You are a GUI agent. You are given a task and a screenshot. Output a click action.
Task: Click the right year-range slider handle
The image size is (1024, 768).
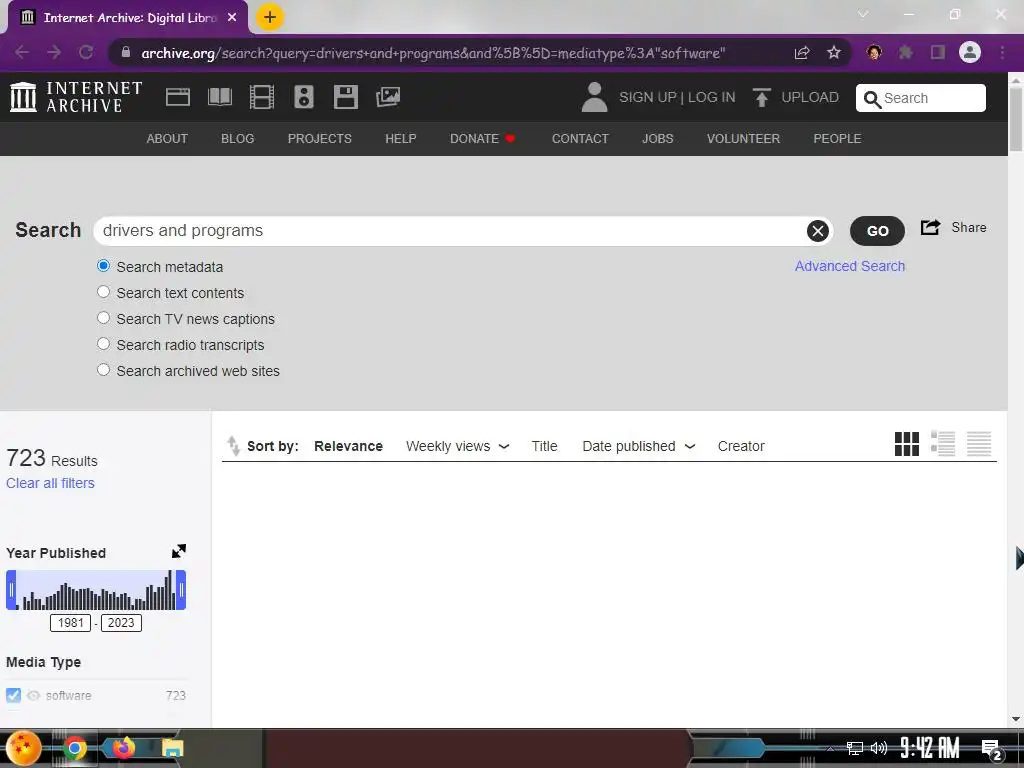[181, 590]
